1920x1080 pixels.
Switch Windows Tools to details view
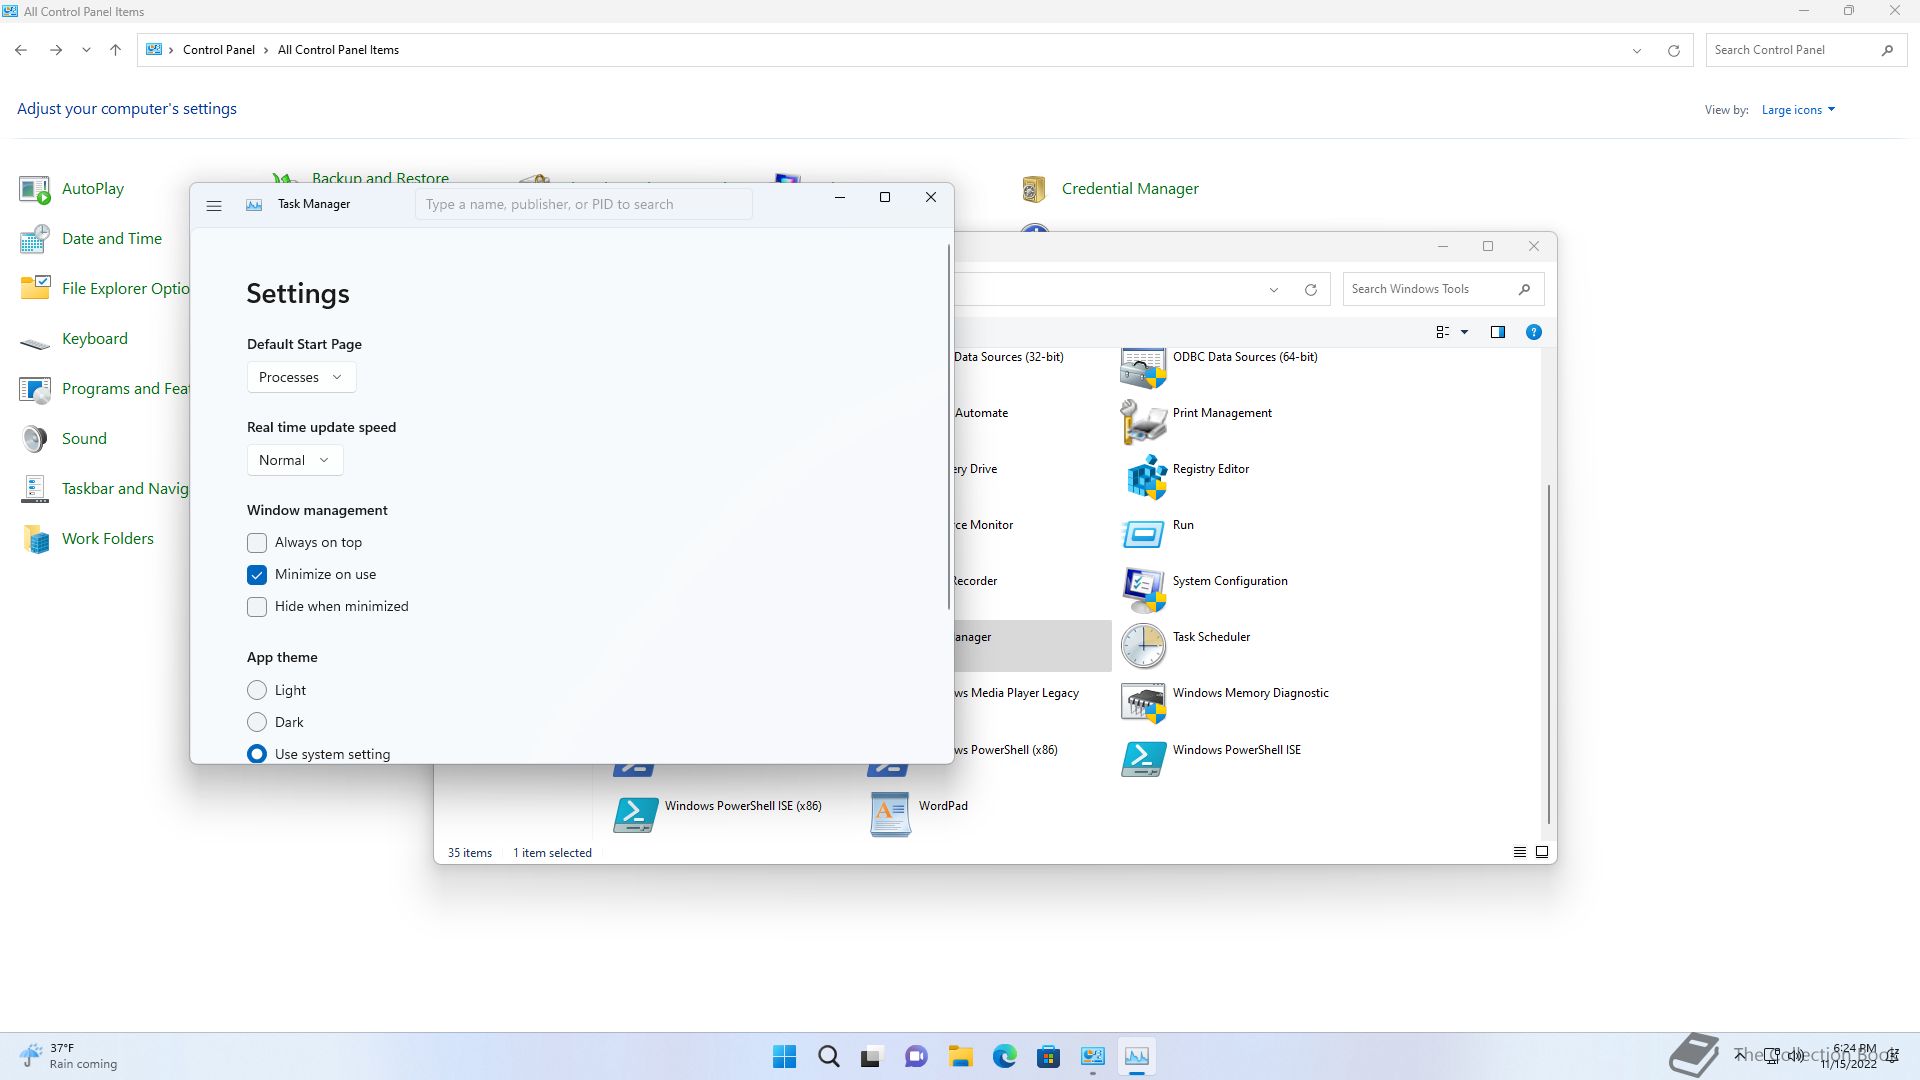[x=1519, y=852]
